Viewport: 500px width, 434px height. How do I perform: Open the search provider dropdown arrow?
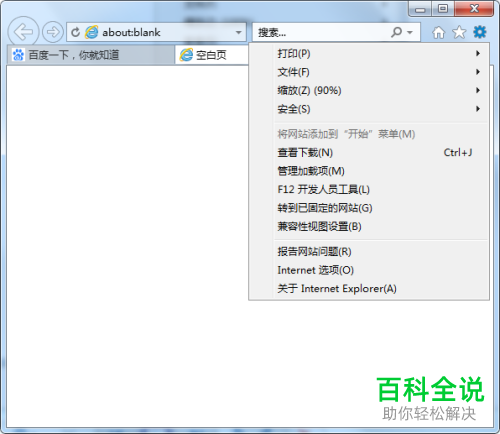coord(410,32)
